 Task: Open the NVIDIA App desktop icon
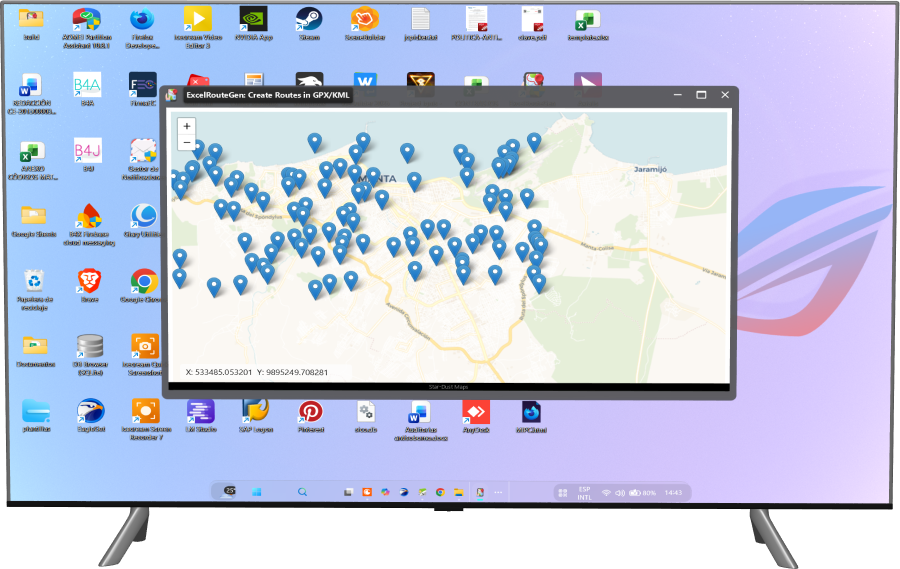[x=254, y=24]
